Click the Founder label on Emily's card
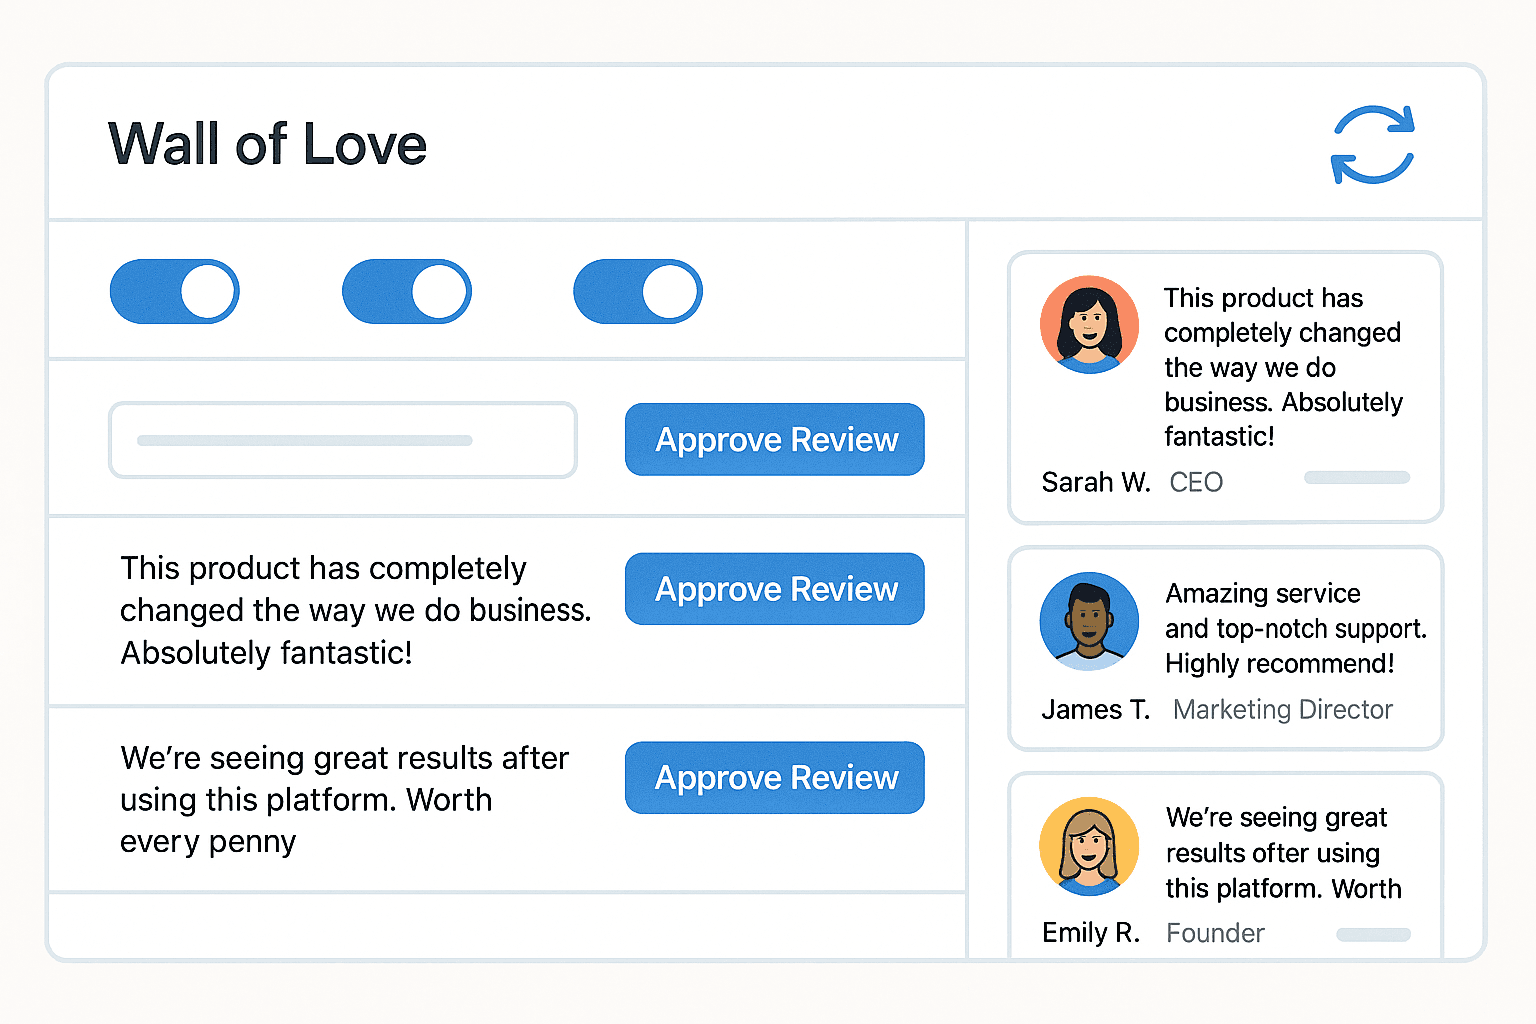This screenshot has width=1536, height=1024. click(1214, 933)
